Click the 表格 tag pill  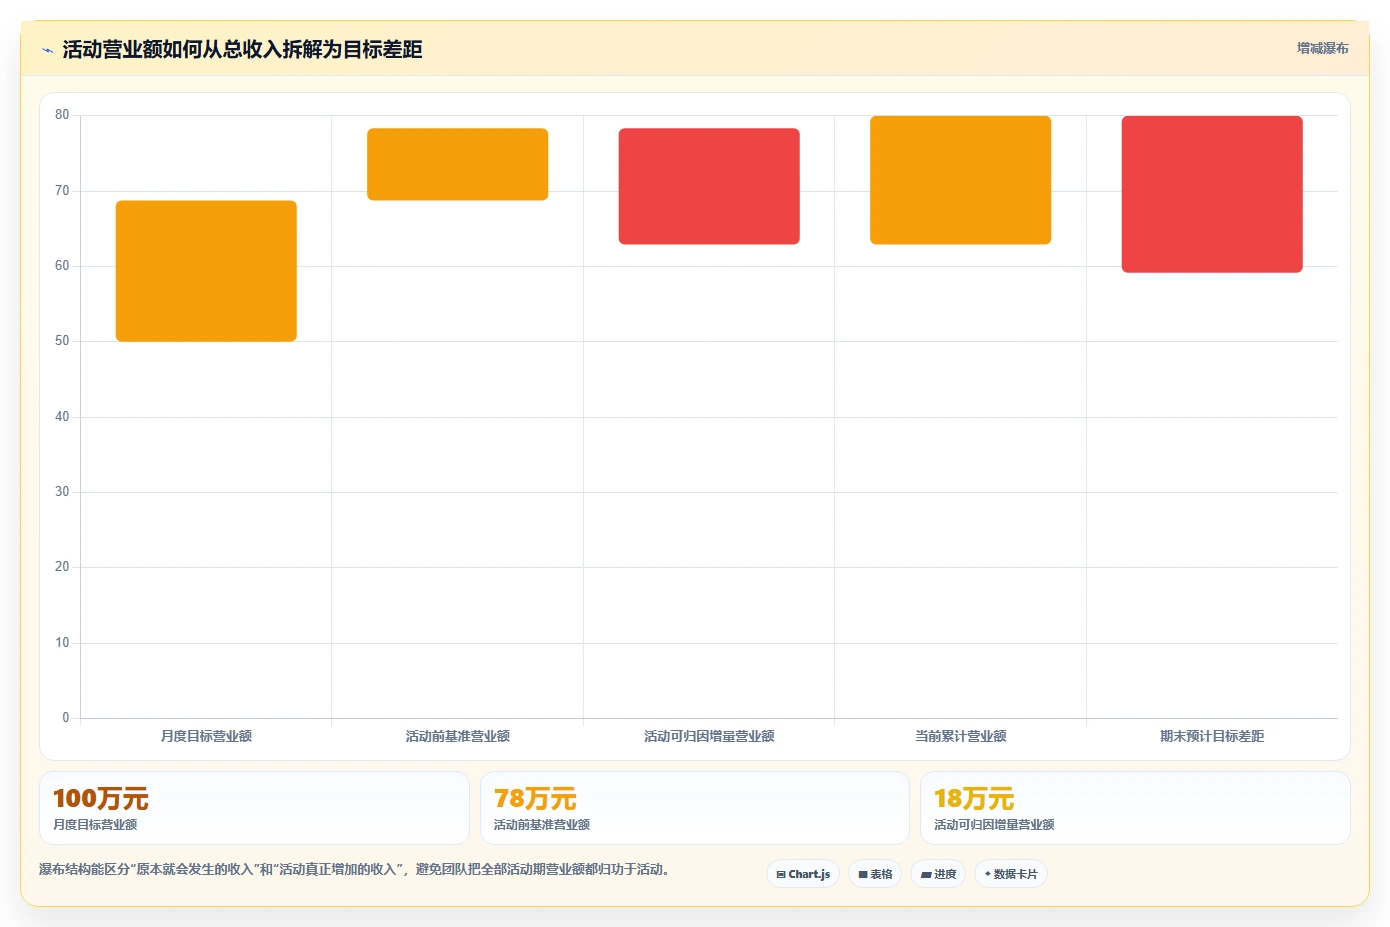point(875,874)
